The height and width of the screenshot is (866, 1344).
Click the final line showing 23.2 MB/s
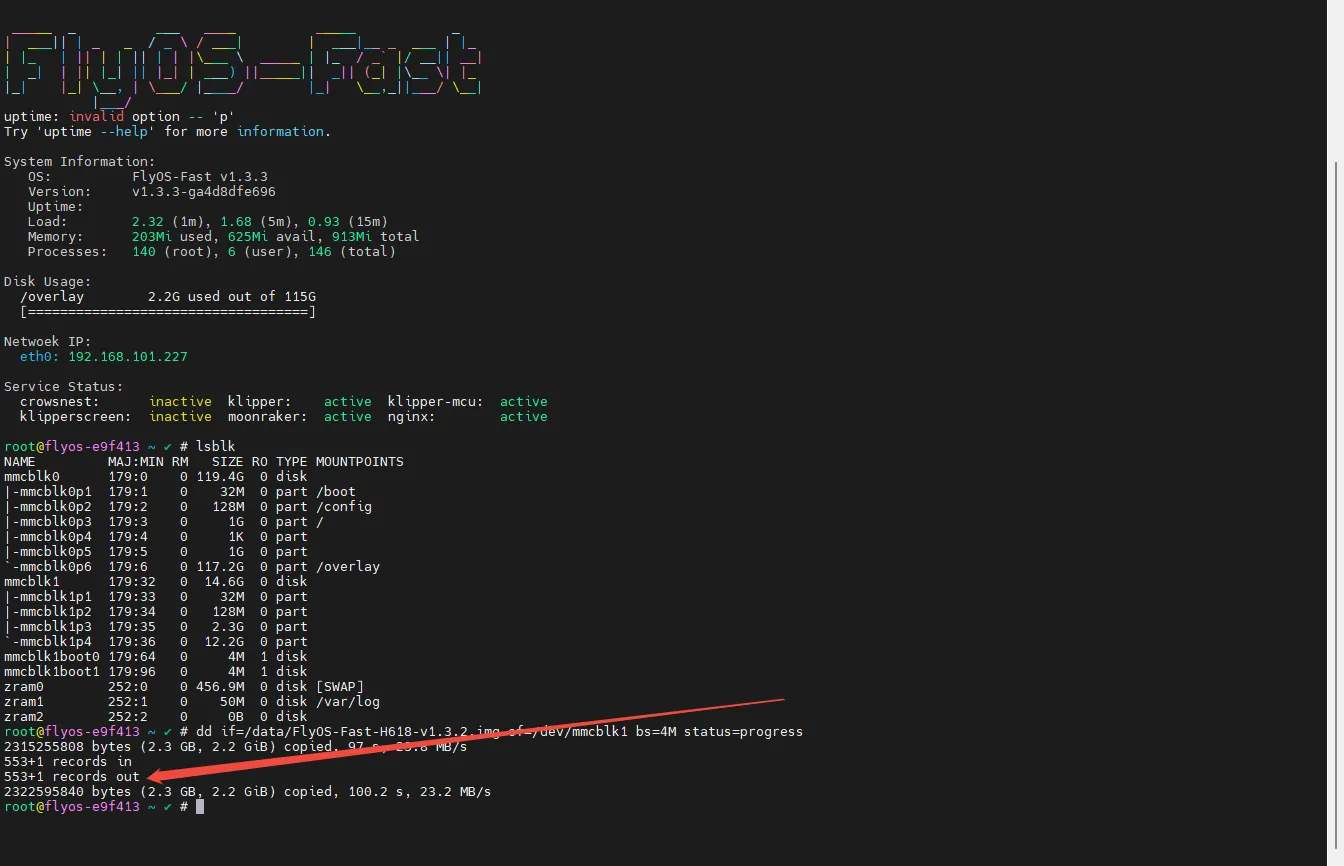(x=247, y=792)
